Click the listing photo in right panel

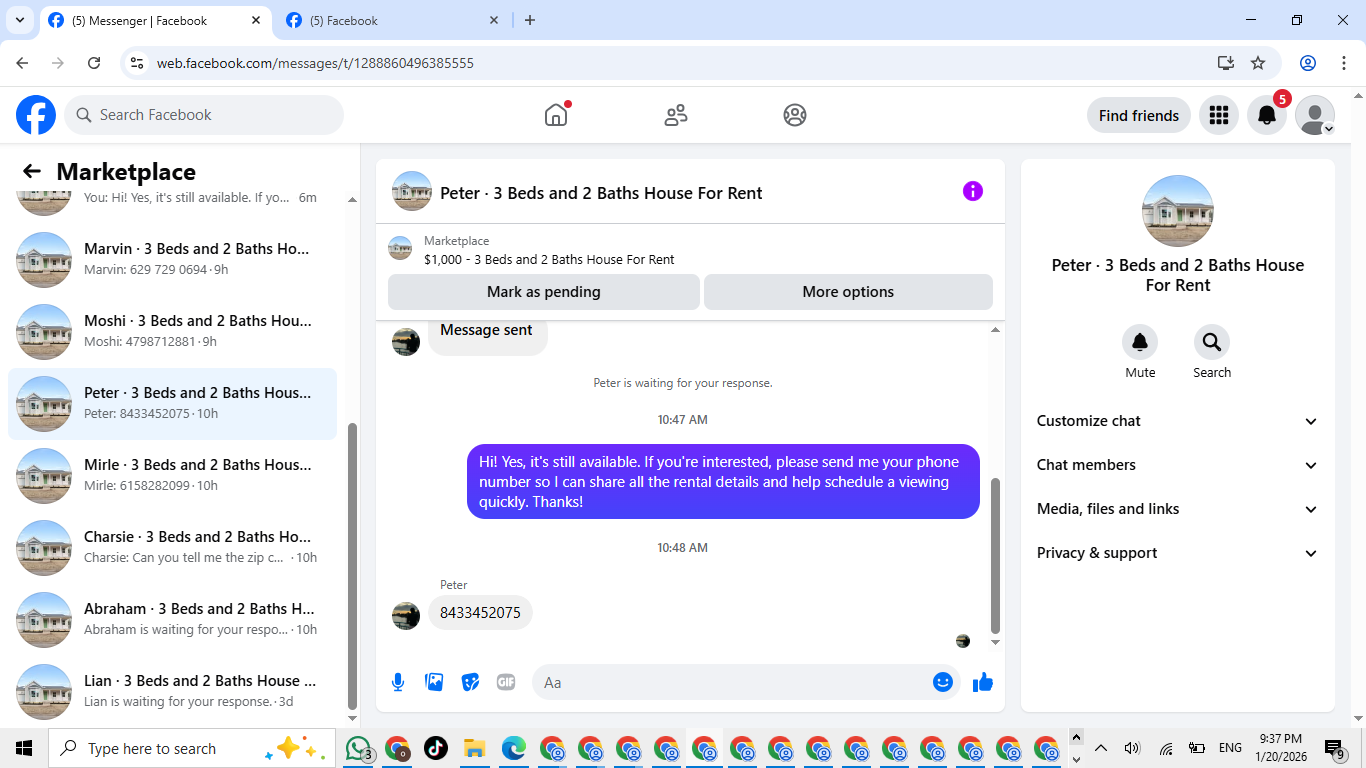coord(1178,211)
